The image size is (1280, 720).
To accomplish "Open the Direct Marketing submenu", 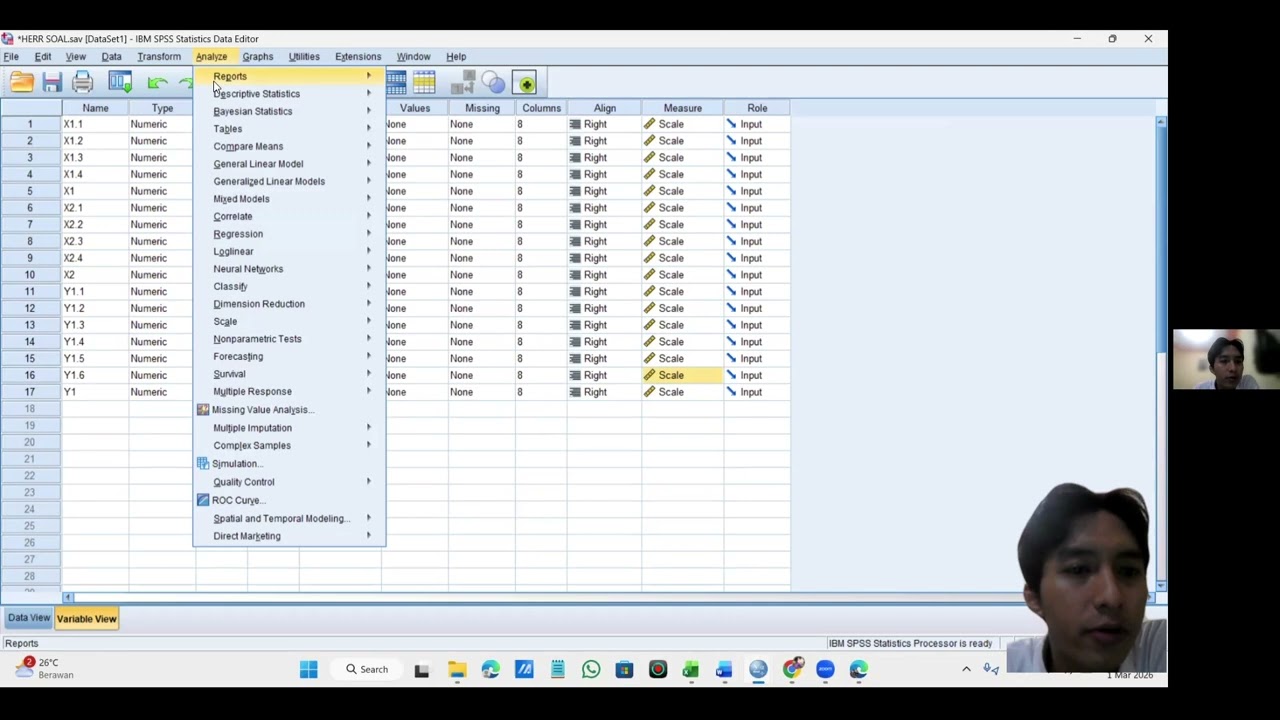I will [289, 536].
